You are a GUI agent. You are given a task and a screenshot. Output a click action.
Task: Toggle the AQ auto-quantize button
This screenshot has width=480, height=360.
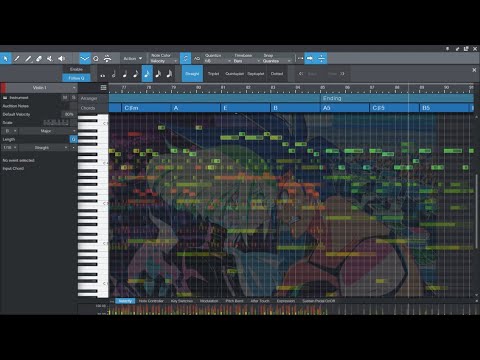click(197, 58)
